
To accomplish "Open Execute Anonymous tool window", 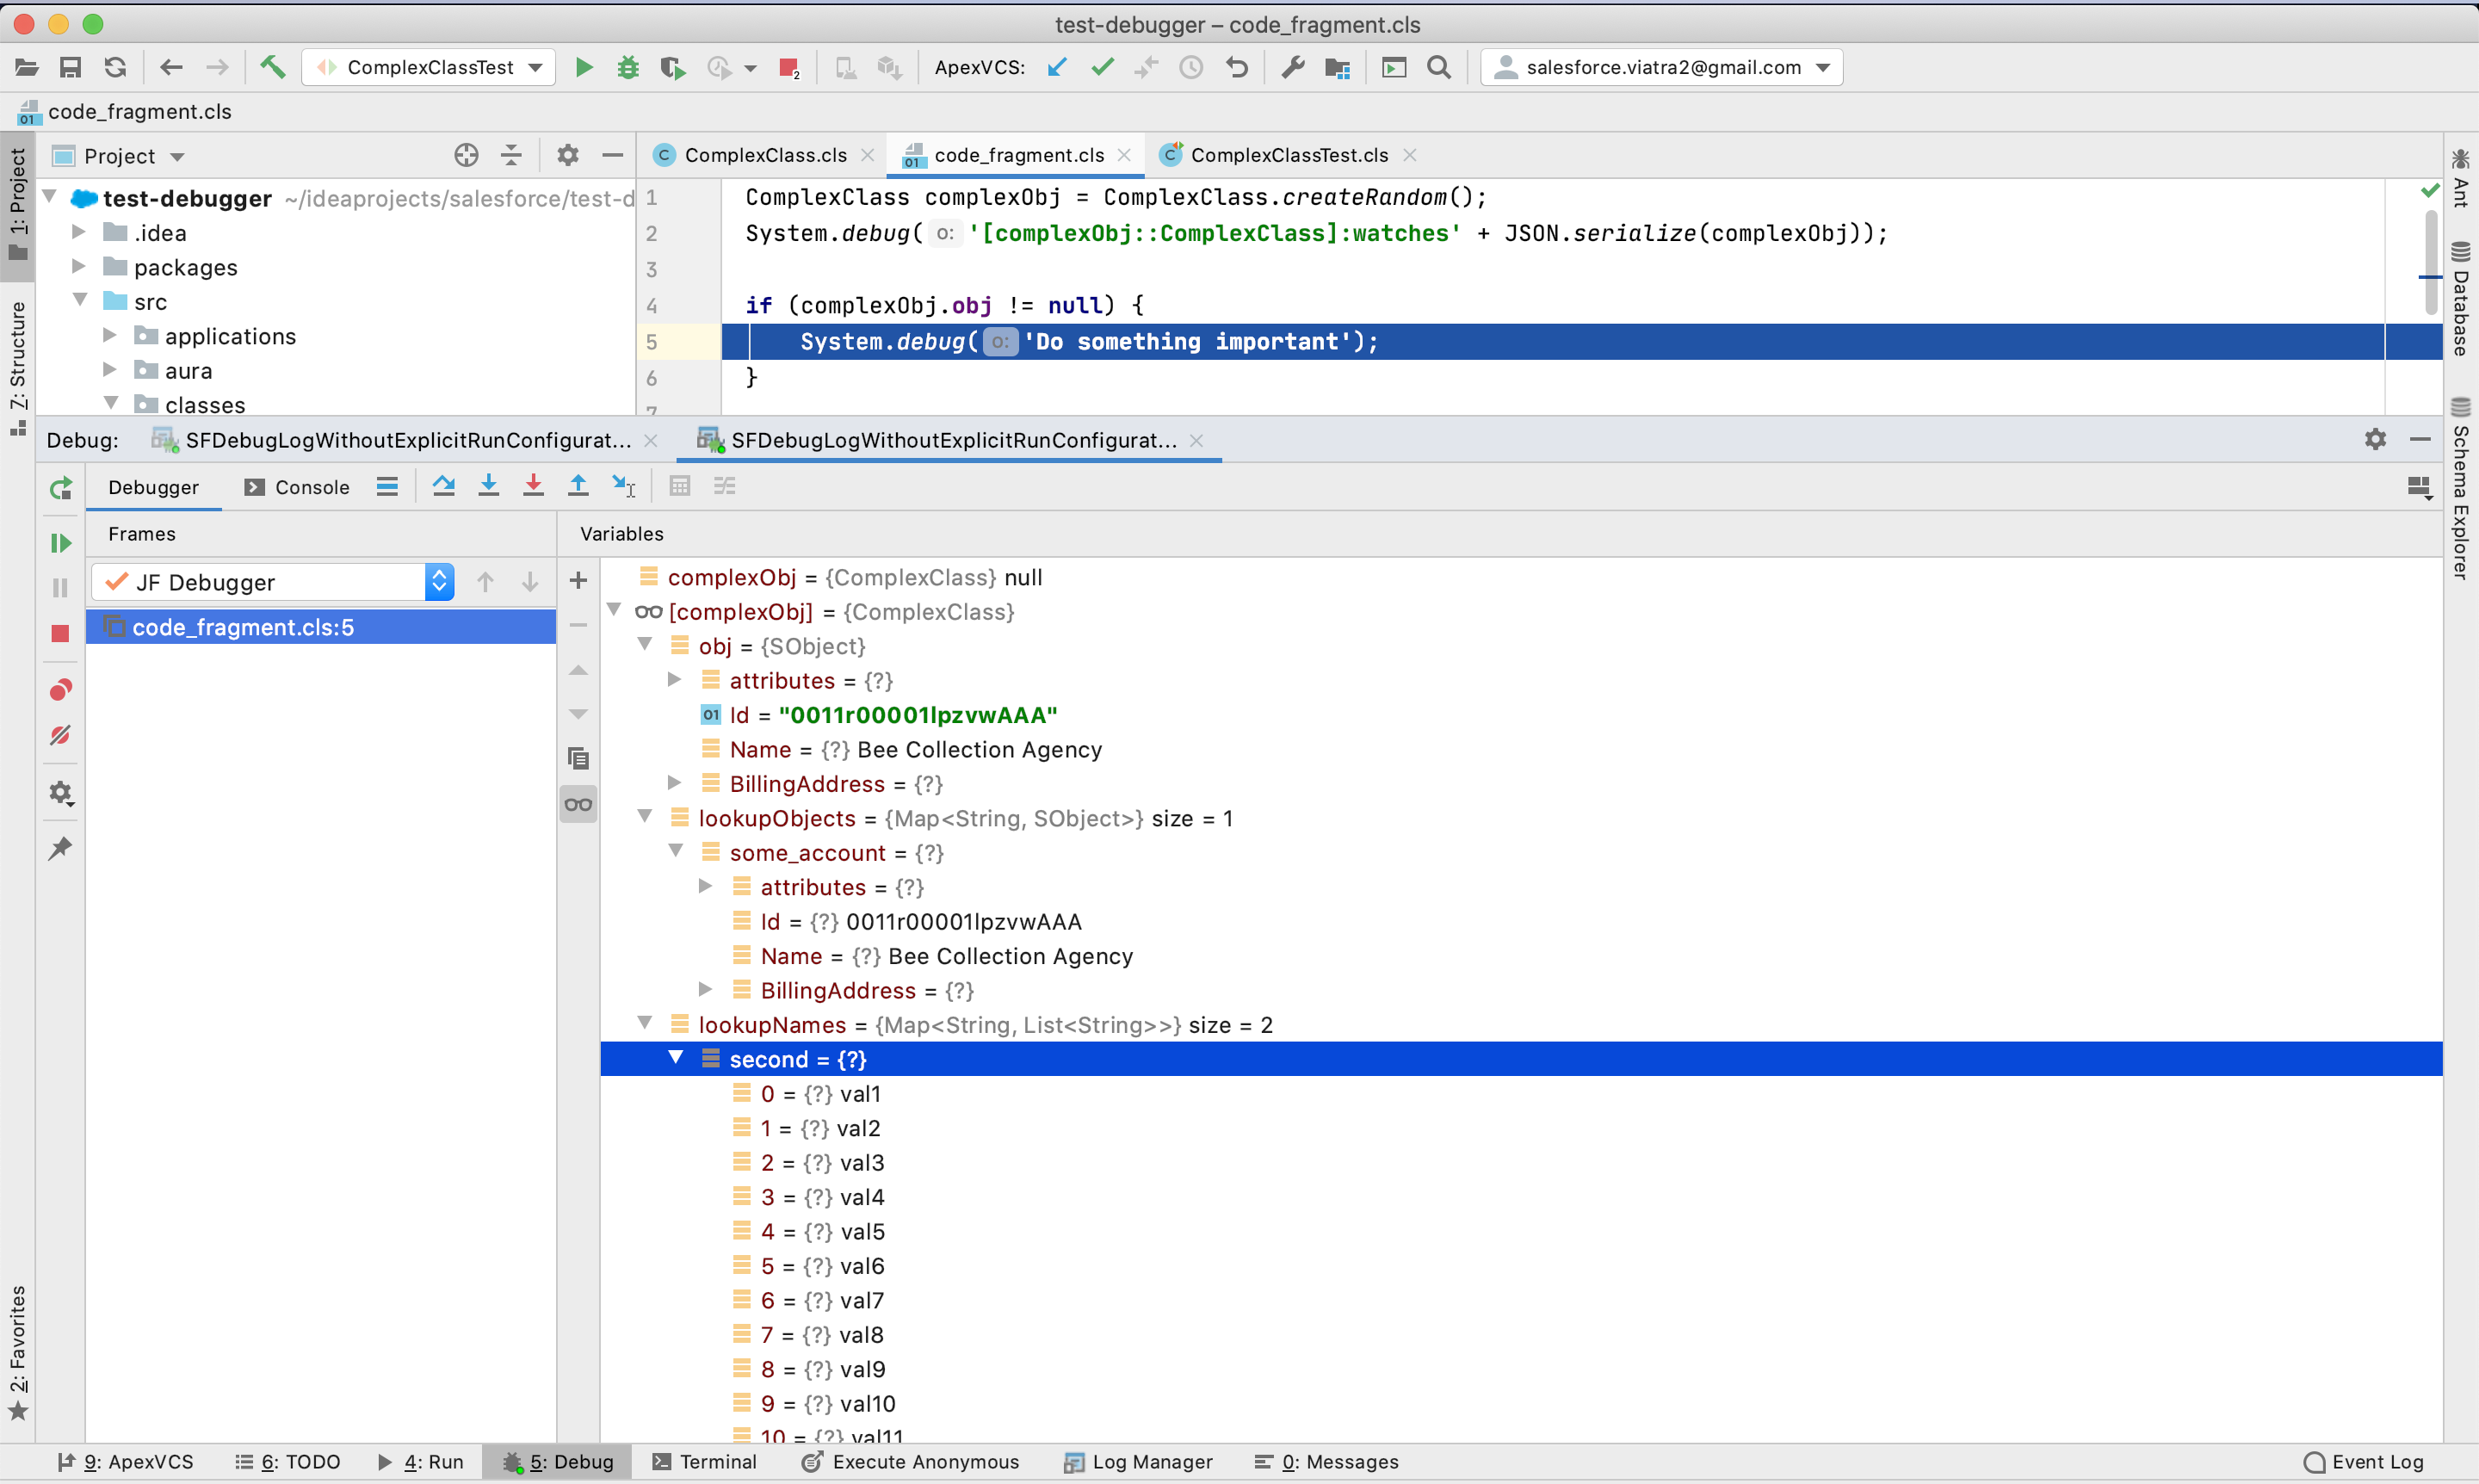I will pyautogui.click(x=911, y=1462).
